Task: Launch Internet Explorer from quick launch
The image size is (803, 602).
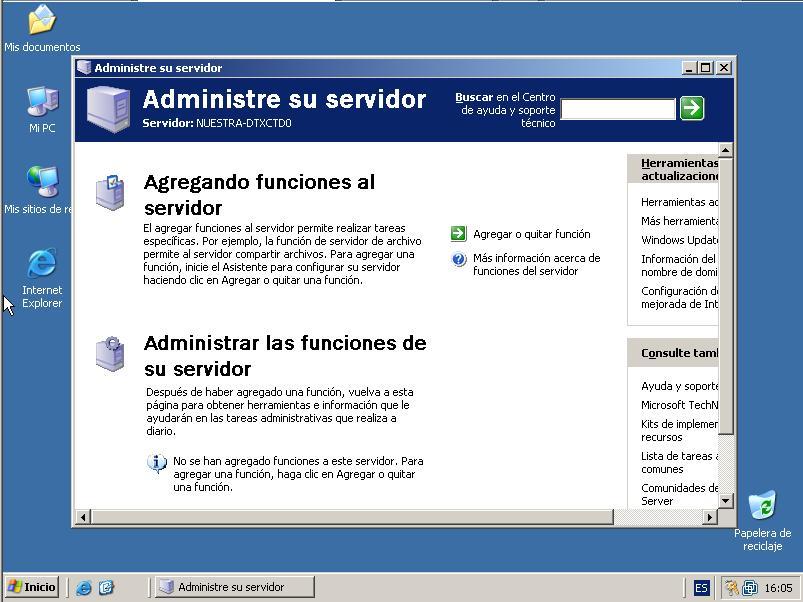Action: pos(83,587)
